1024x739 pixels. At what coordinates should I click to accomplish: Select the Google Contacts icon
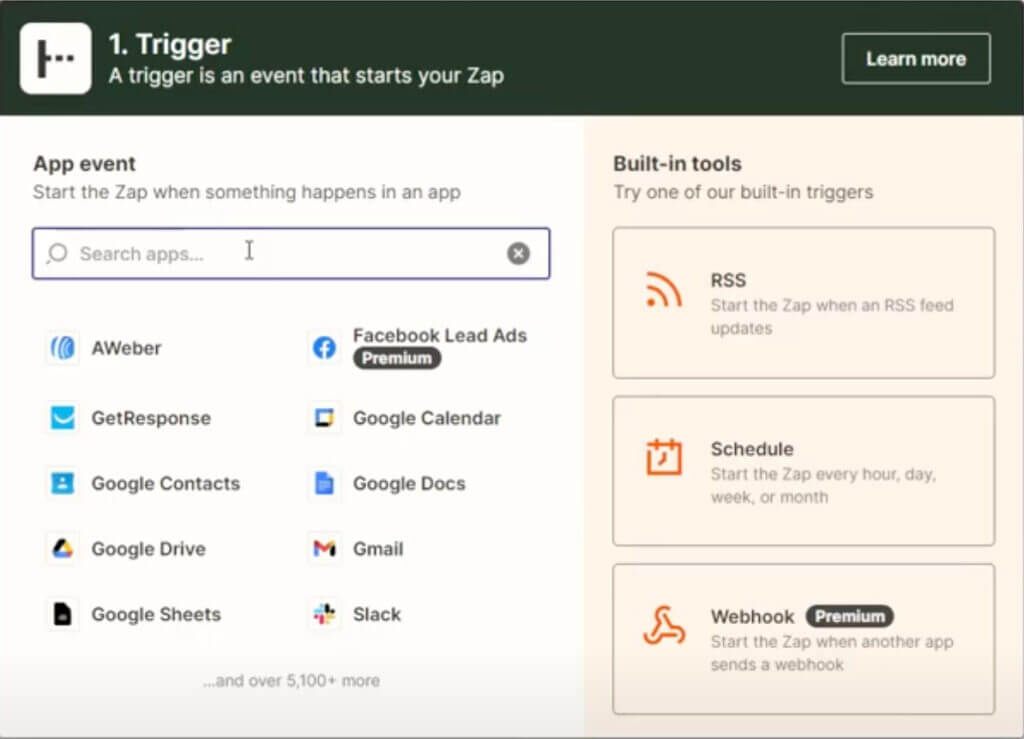pyautogui.click(x=62, y=483)
